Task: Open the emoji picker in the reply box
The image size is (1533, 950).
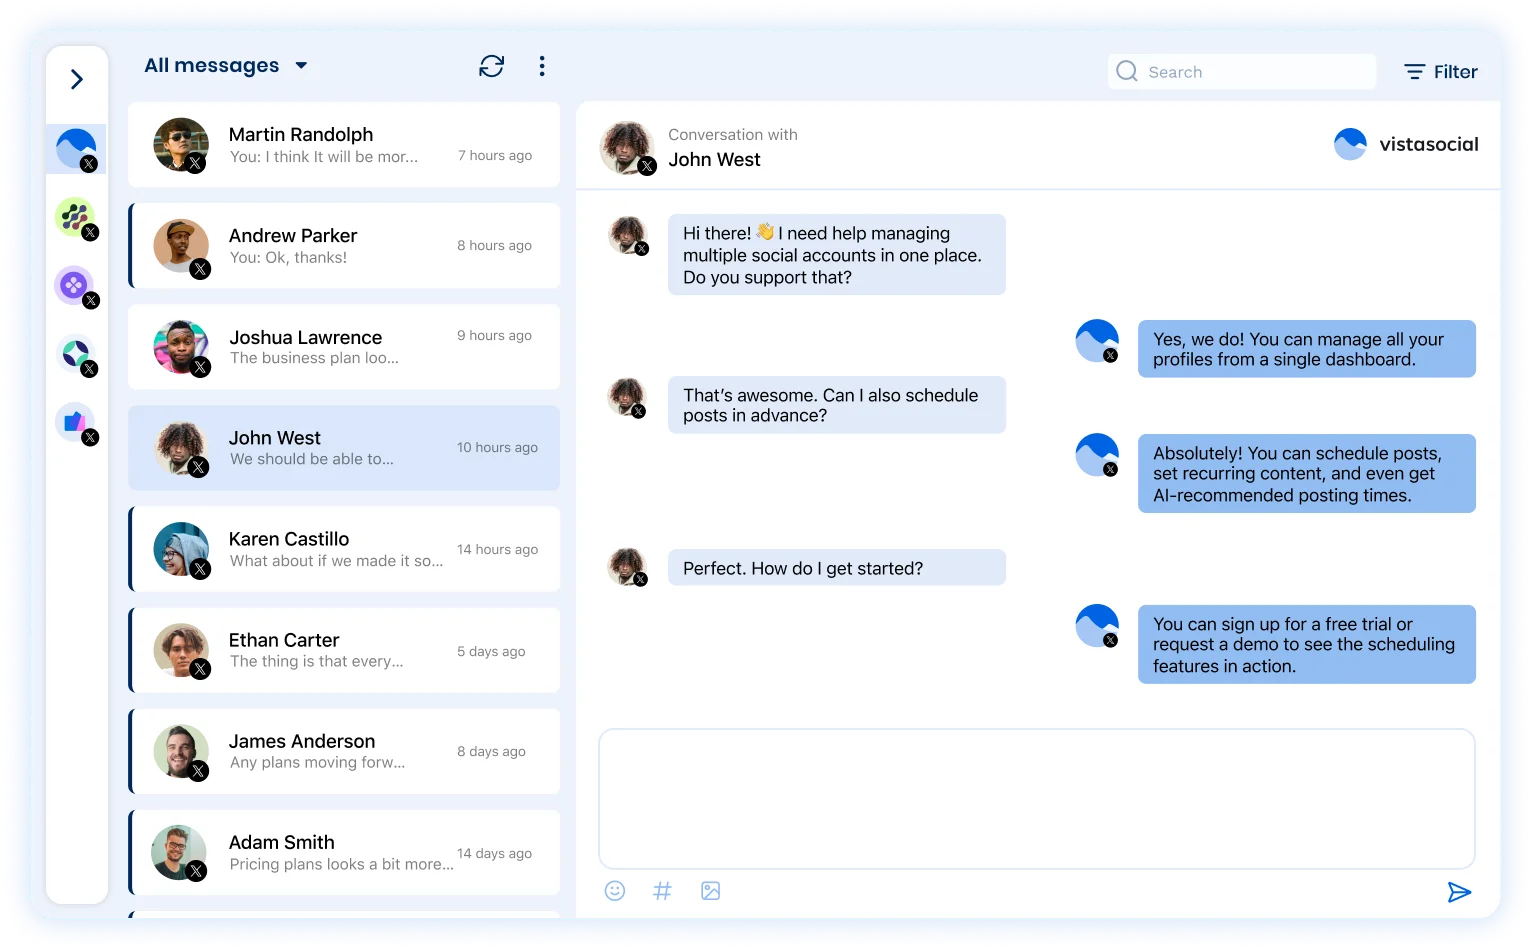Action: click(x=614, y=890)
